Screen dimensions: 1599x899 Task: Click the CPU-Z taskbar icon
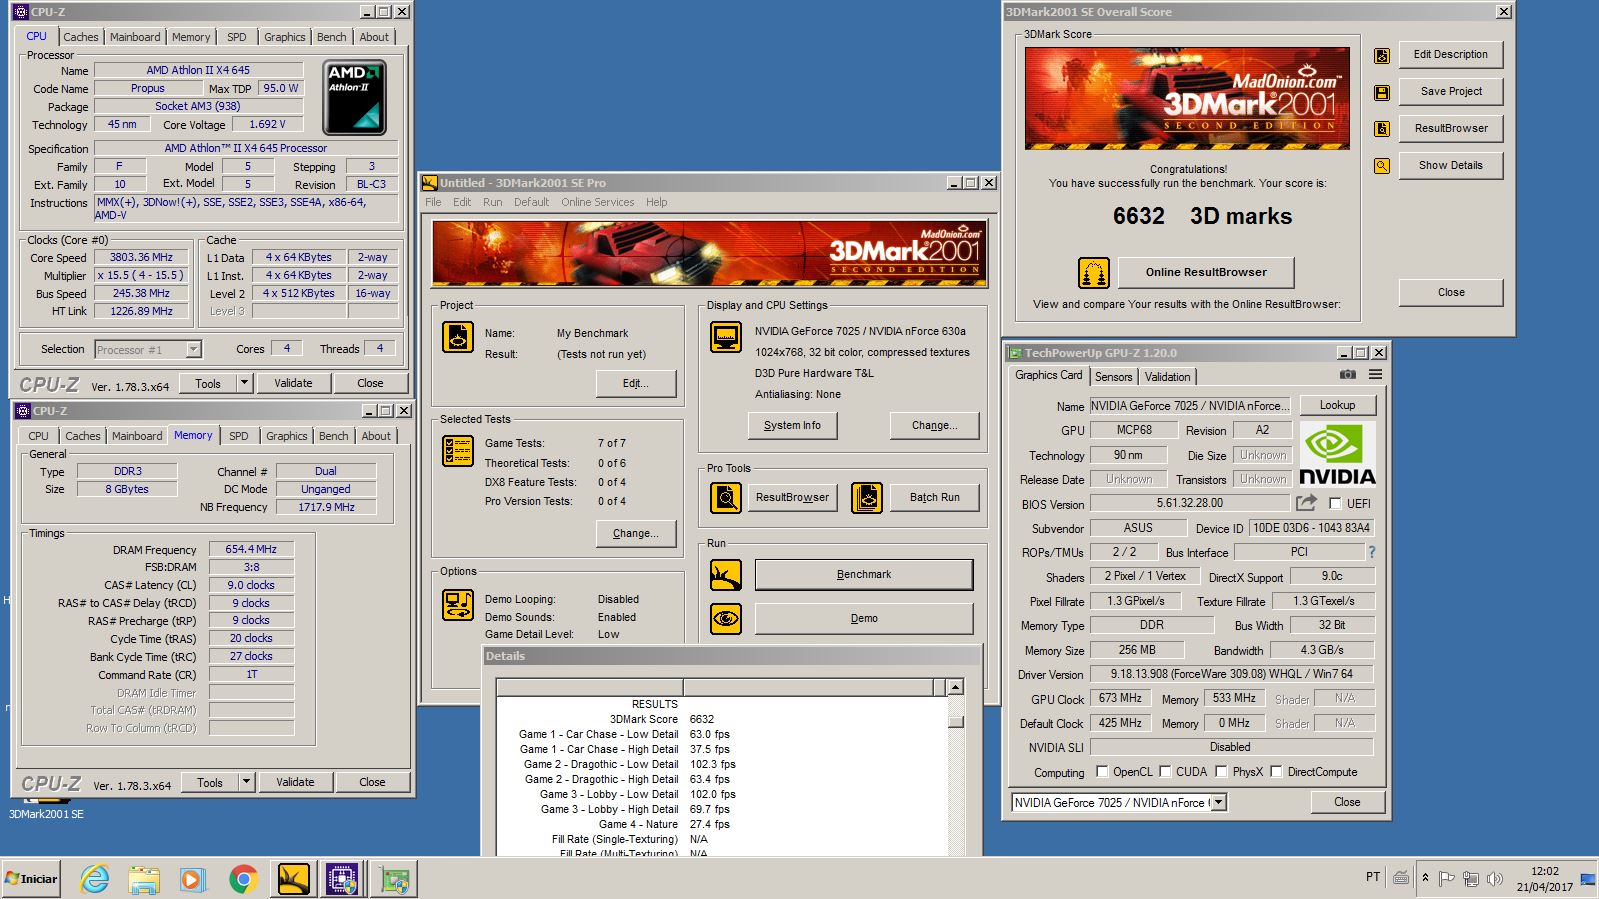pos(342,879)
